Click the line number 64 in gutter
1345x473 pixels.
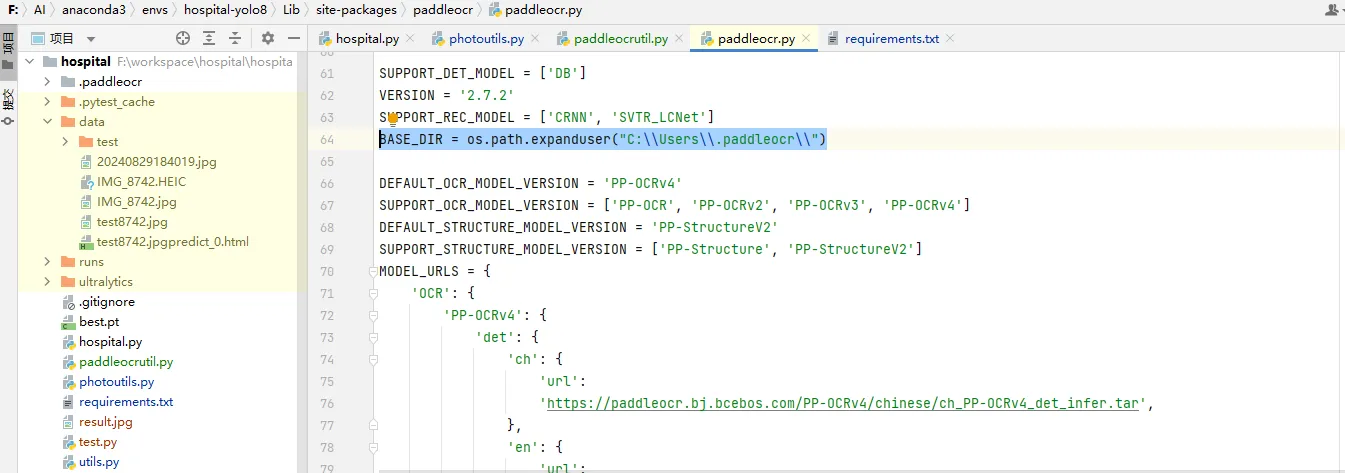pos(327,140)
